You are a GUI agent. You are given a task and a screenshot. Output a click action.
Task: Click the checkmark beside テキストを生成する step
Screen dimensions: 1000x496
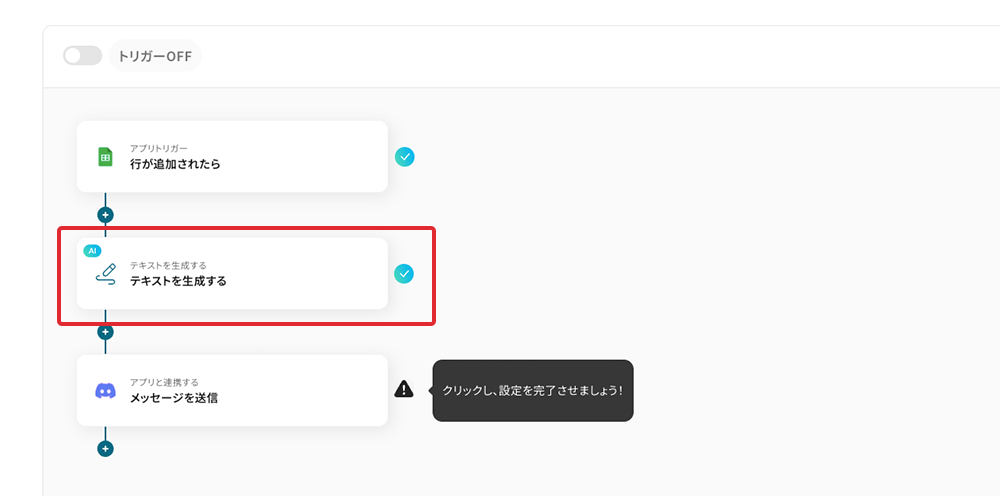[404, 273]
